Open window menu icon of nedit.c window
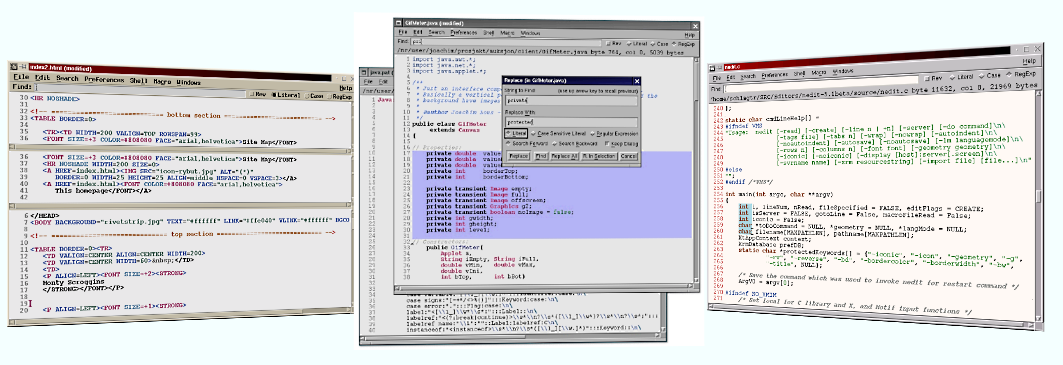1063x365 pixels. click(x=712, y=68)
